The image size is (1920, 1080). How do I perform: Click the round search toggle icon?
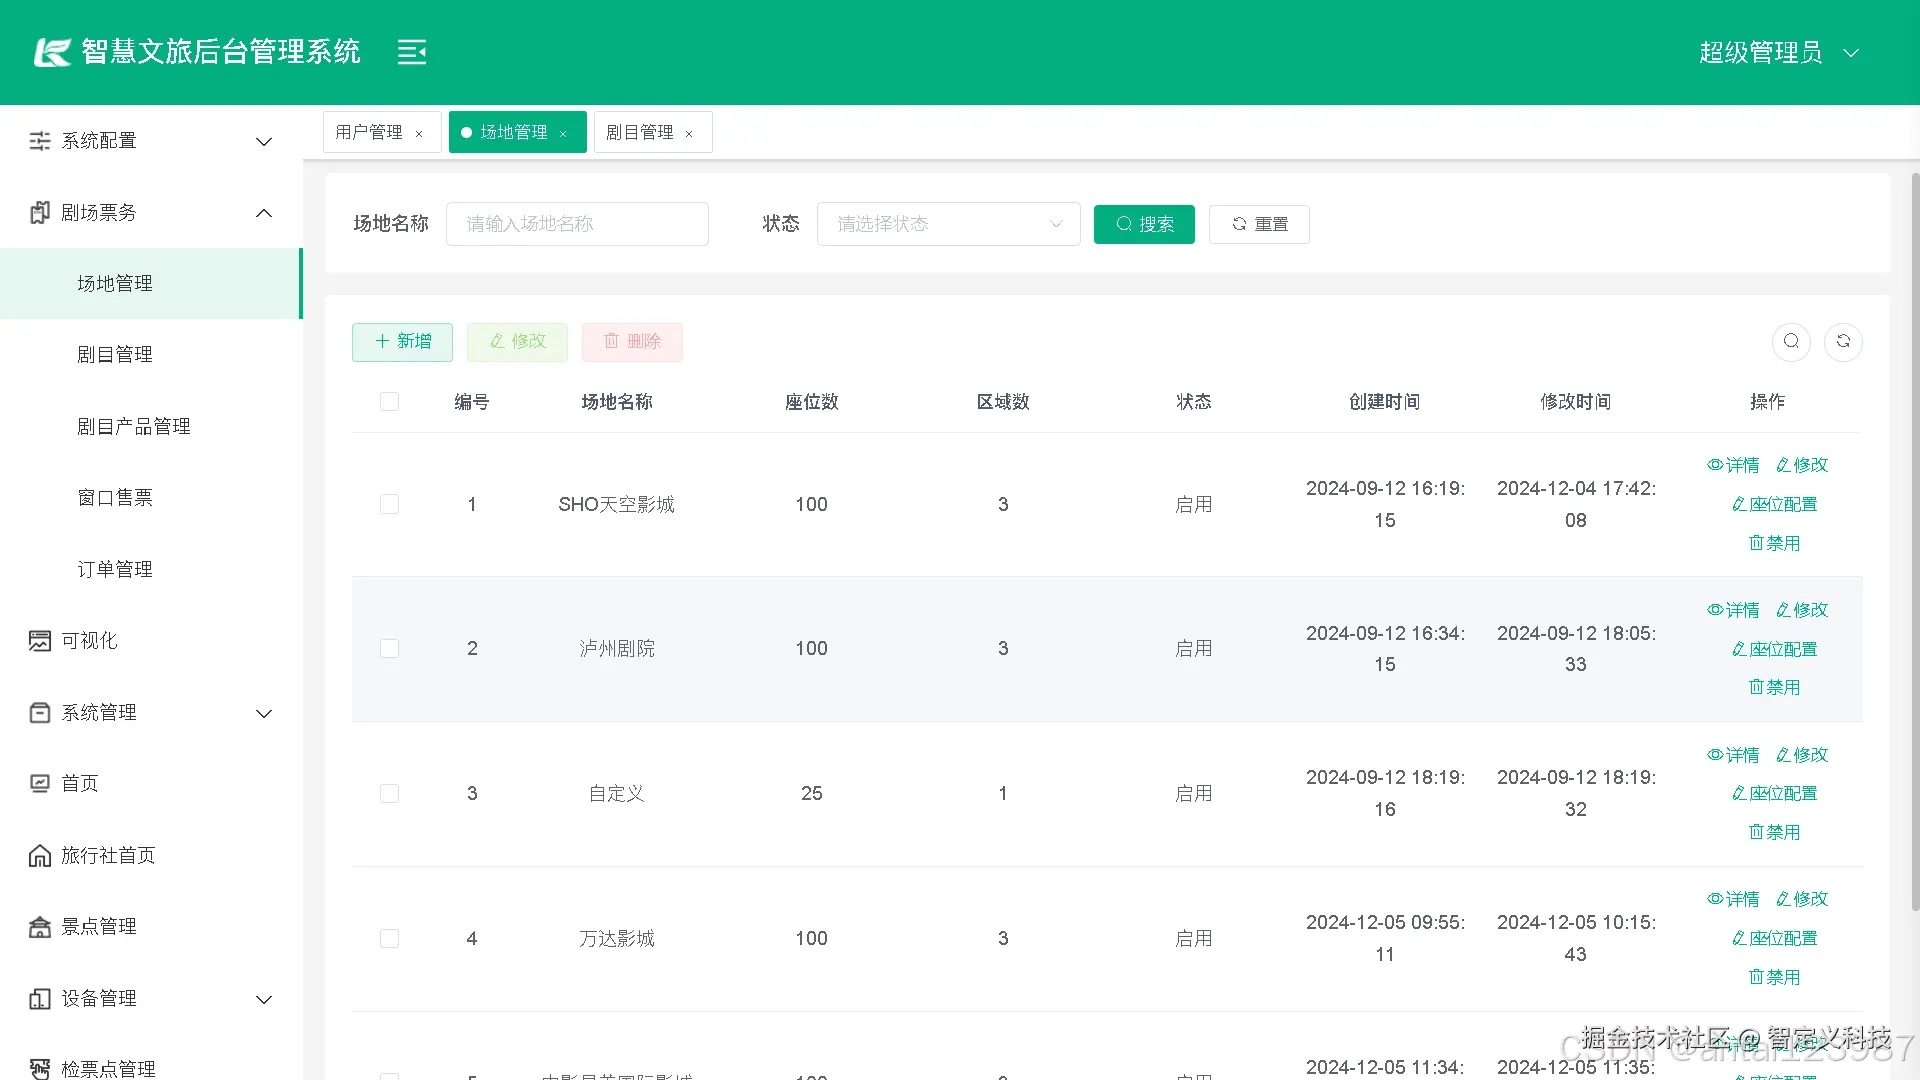coord(1791,342)
